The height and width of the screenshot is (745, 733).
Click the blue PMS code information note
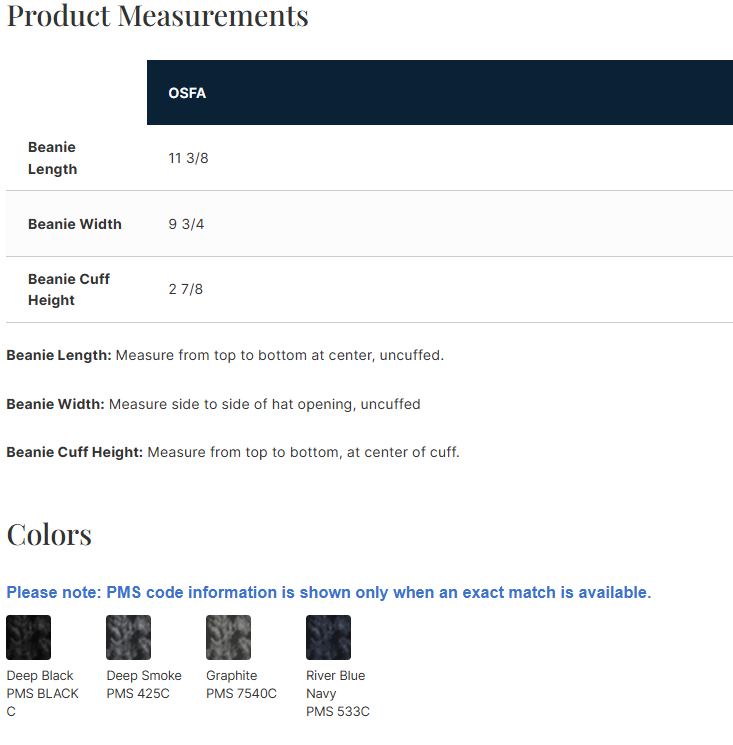(328, 592)
